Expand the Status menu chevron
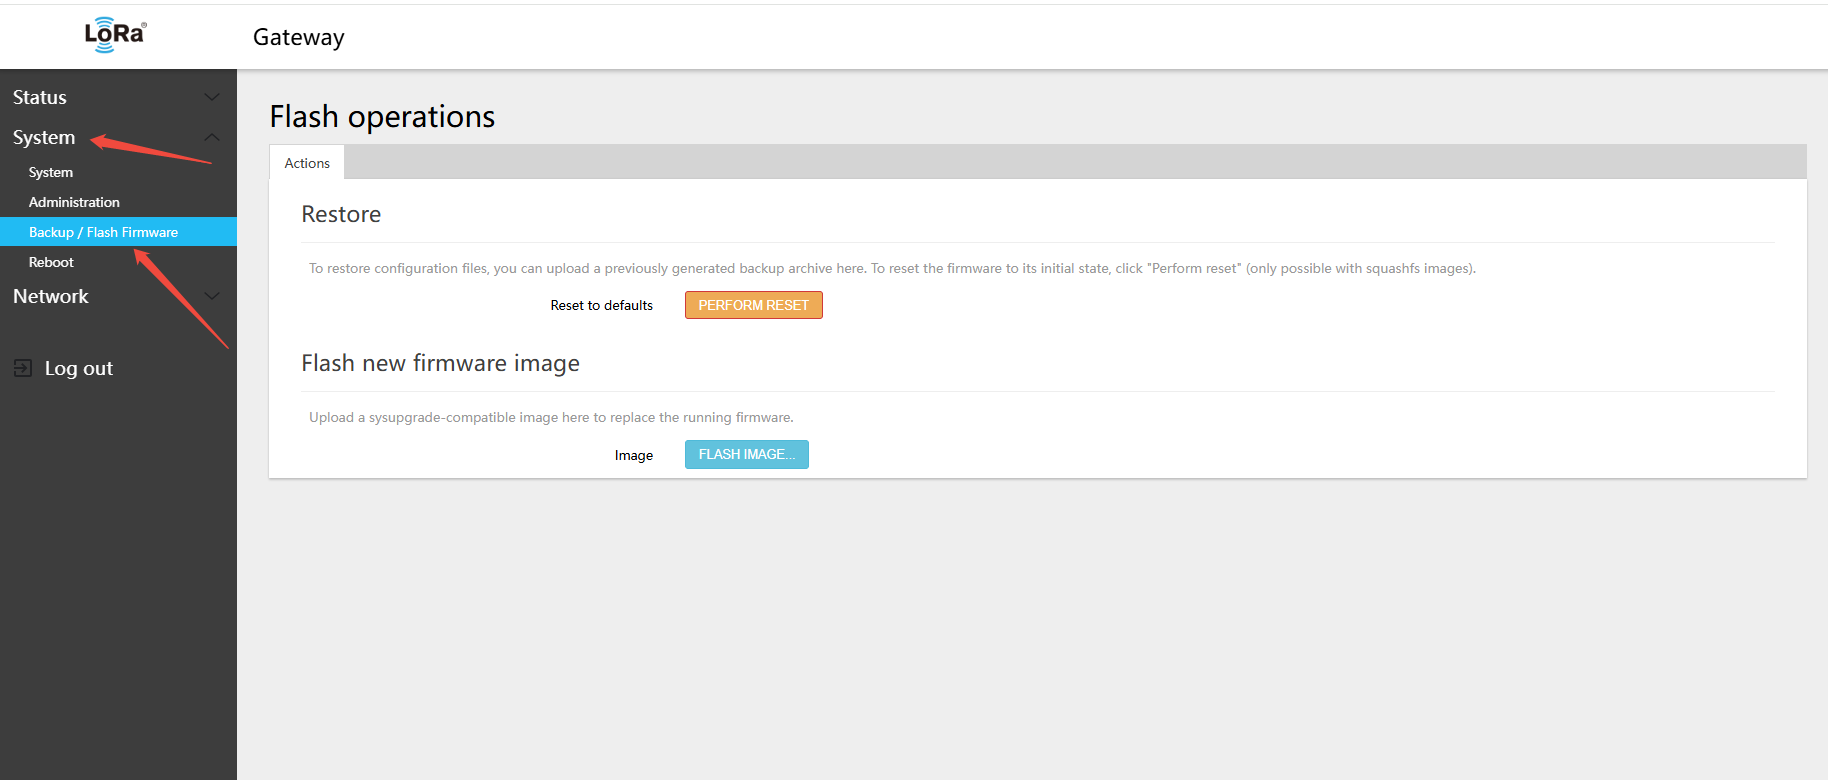 (x=212, y=97)
